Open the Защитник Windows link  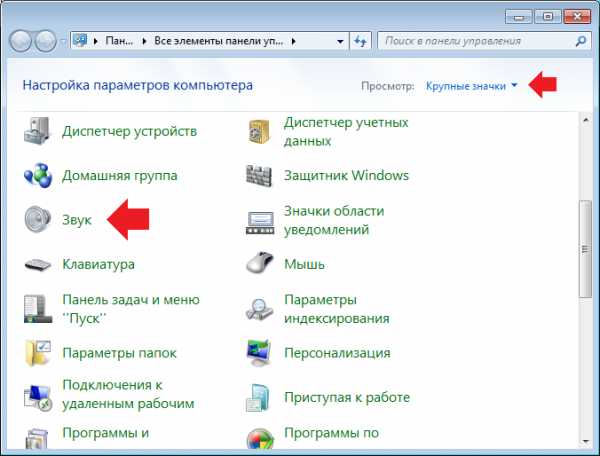click(346, 176)
